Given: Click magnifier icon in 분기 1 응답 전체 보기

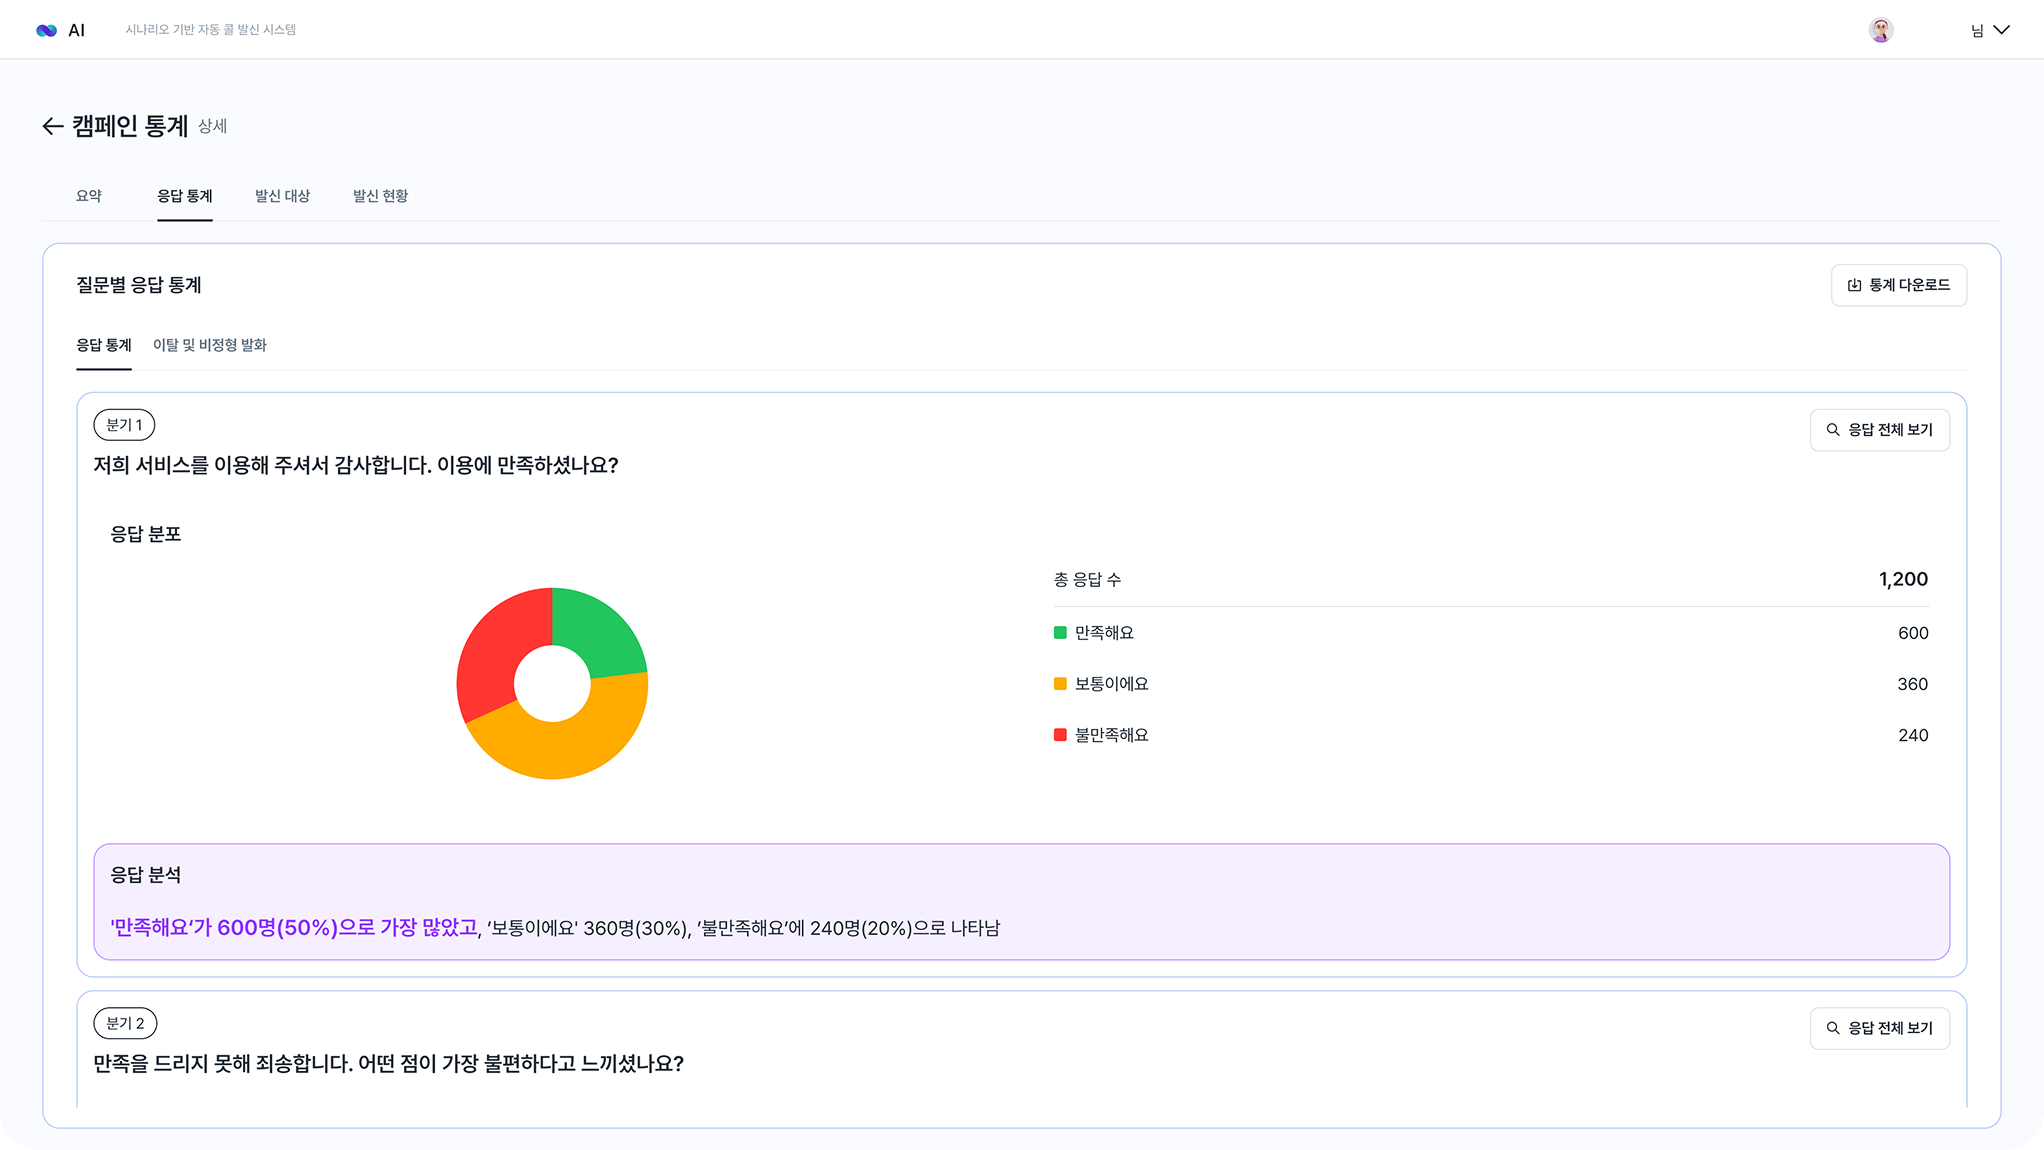Looking at the screenshot, I should point(1833,430).
